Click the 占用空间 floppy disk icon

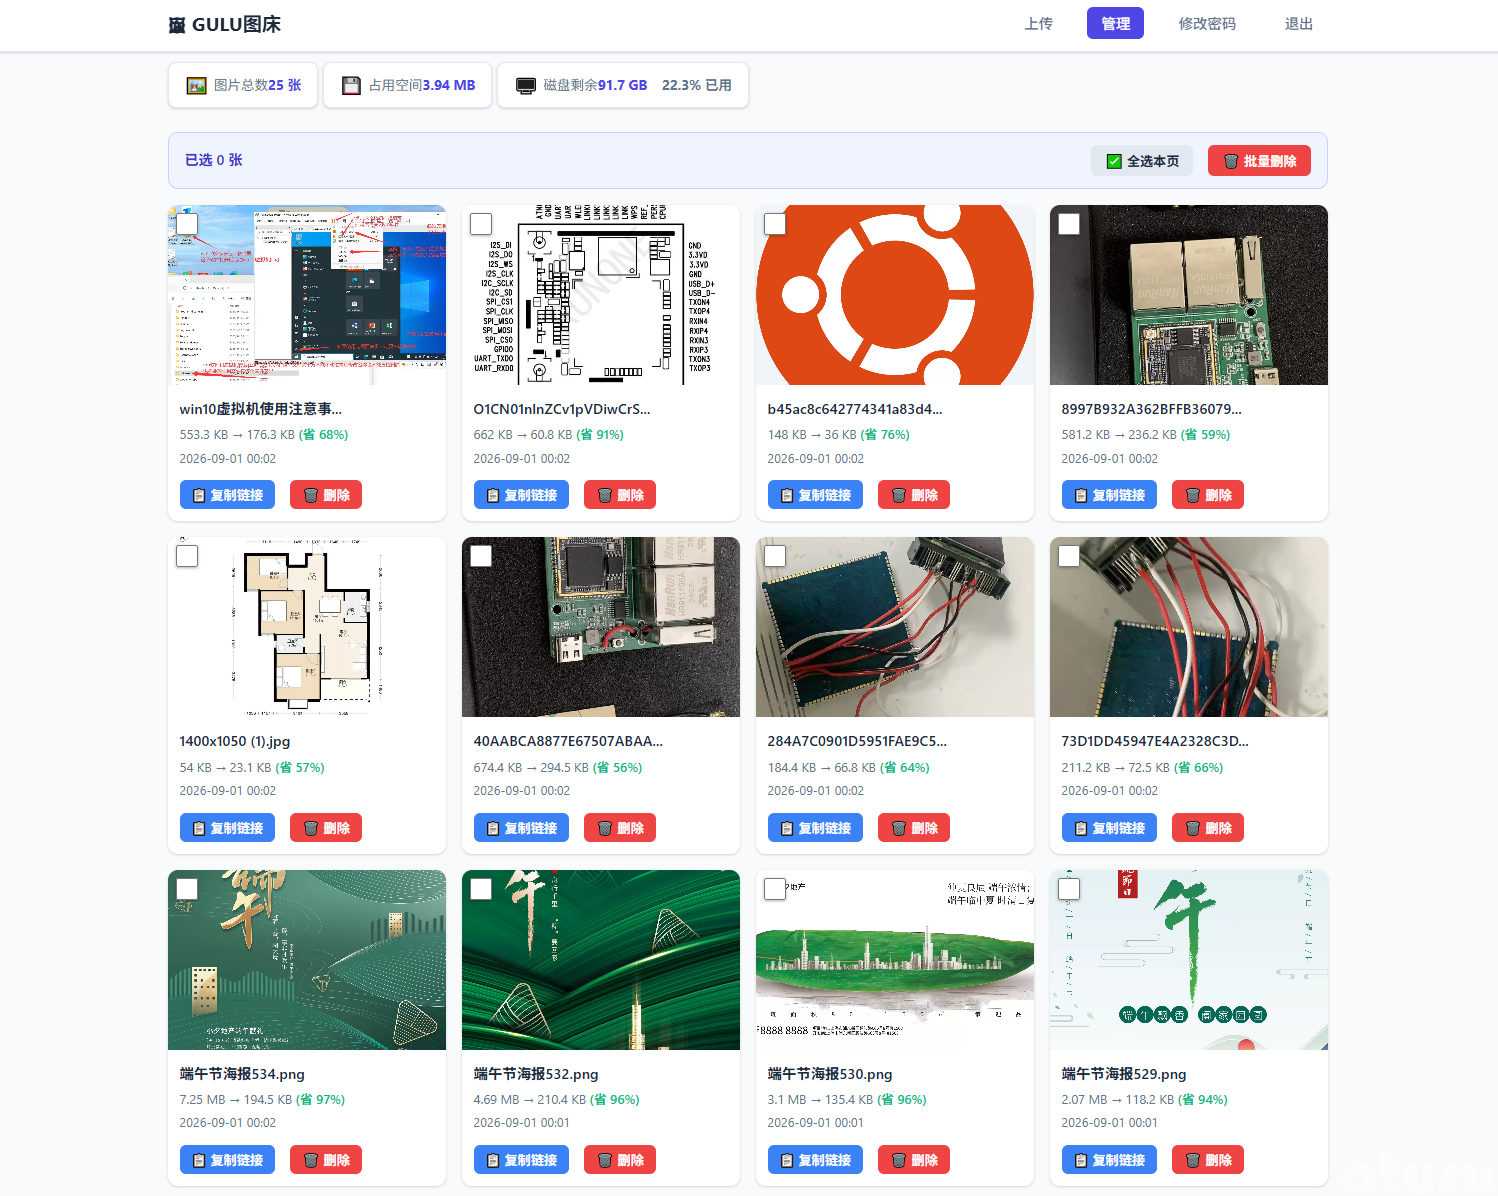(351, 86)
